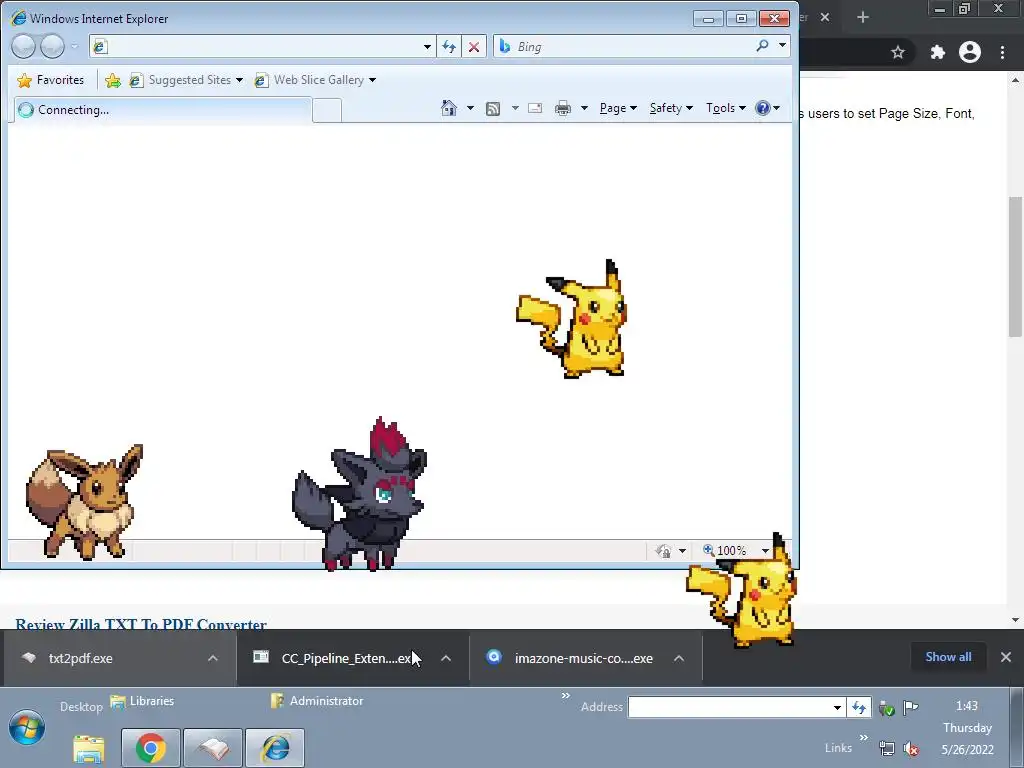The height and width of the screenshot is (768, 1024).
Task: Stop page loading with red X button
Action: 474,46
